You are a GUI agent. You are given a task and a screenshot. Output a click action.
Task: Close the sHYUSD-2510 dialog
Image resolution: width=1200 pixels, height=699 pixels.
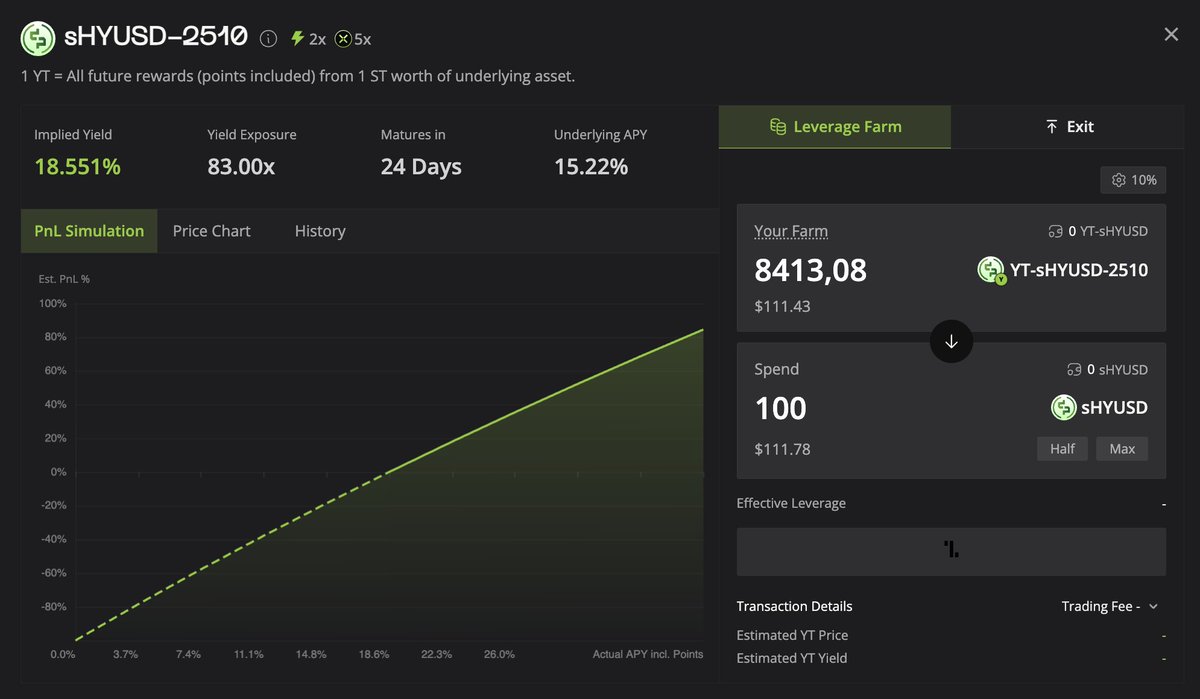click(1171, 35)
